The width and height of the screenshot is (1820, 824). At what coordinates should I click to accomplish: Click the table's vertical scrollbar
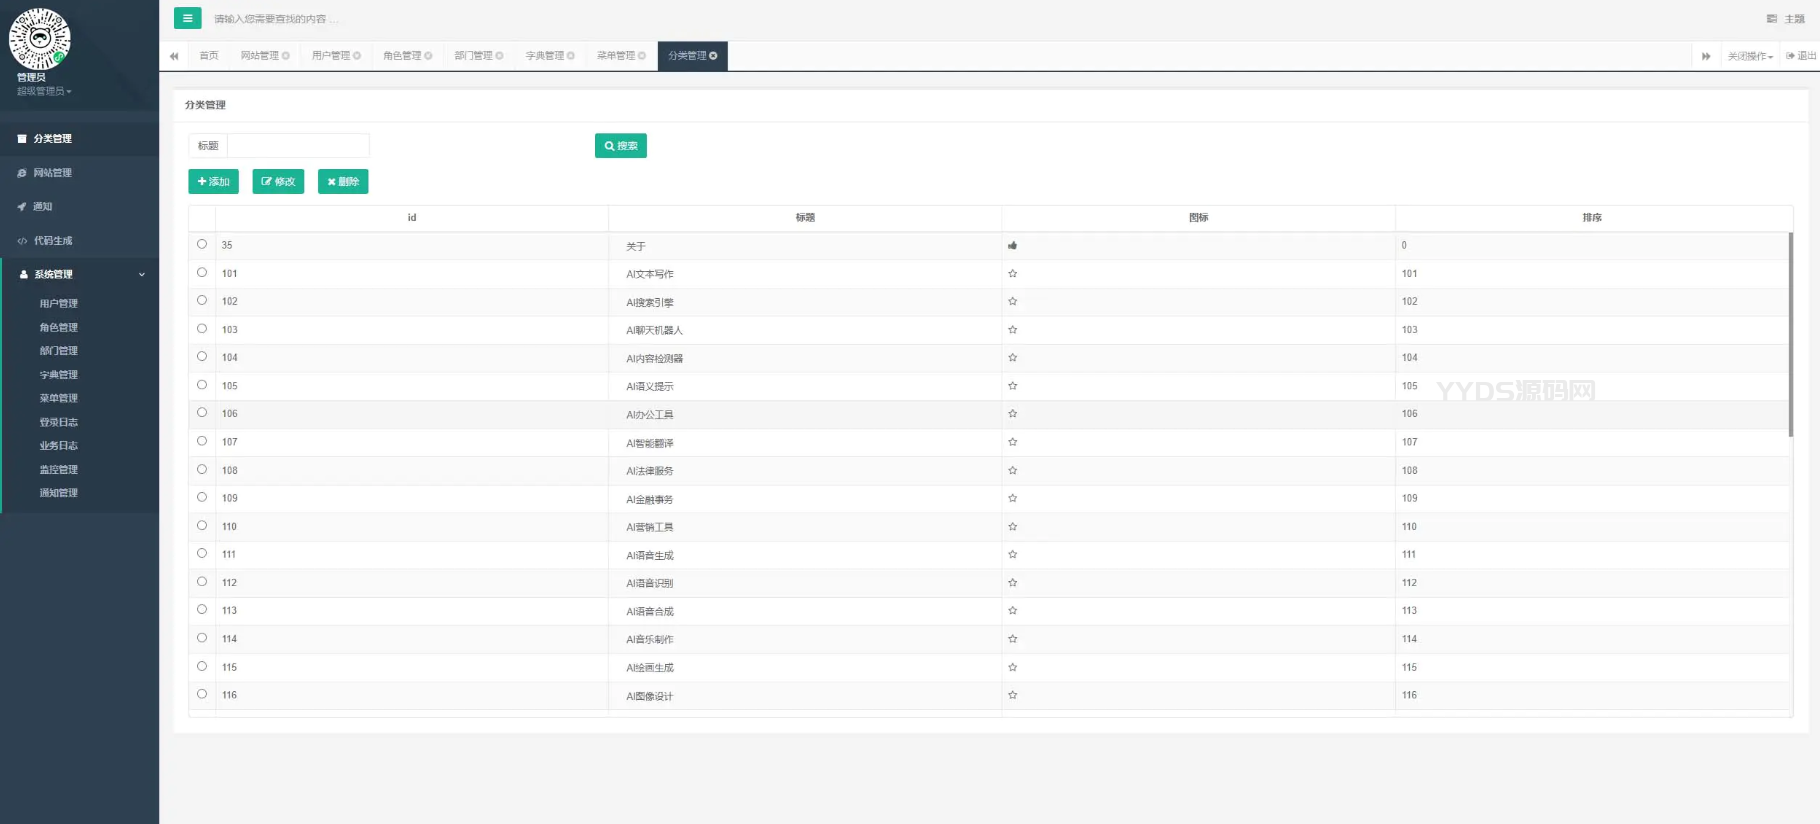click(x=1790, y=335)
